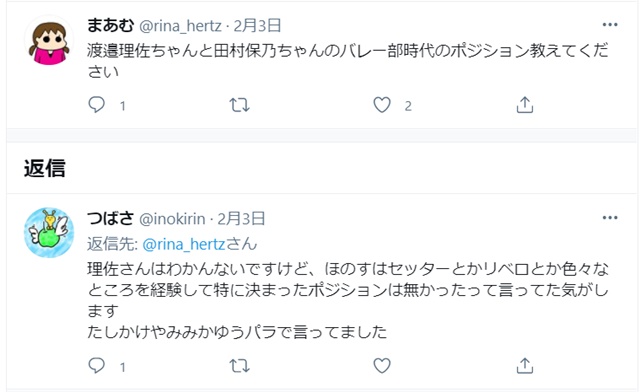Open more options for つばさ's reply
The width and height of the screenshot is (640, 392).
coord(610,218)
